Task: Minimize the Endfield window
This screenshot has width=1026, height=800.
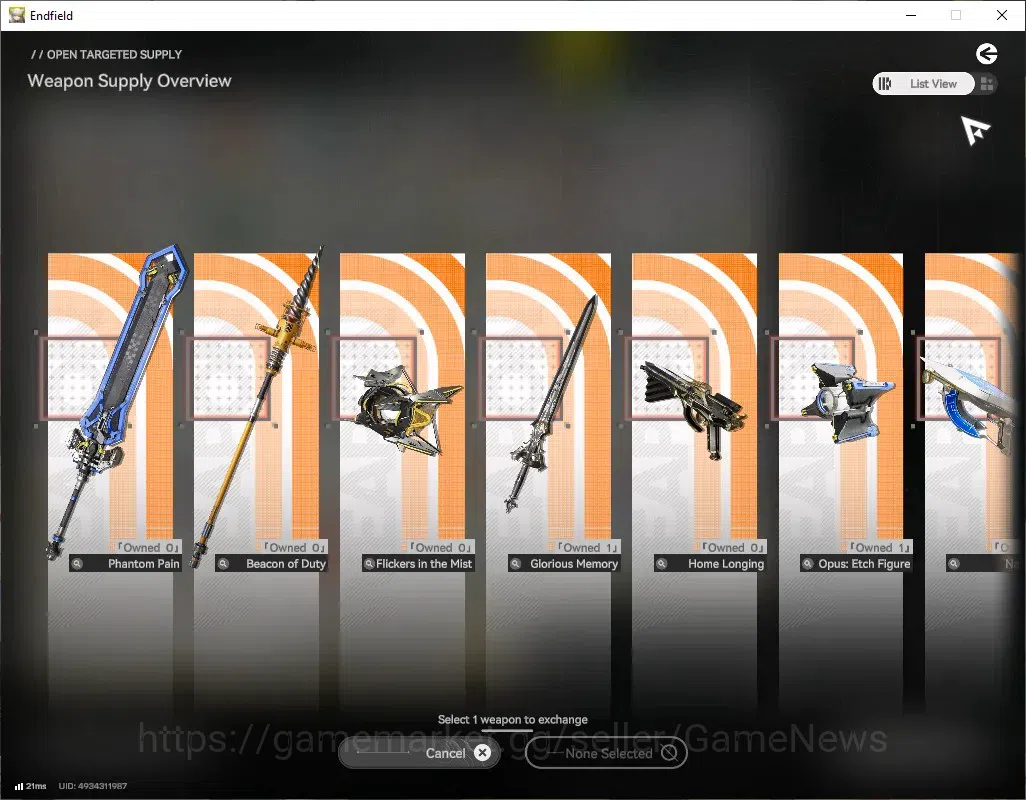Action: click(910, 15)
